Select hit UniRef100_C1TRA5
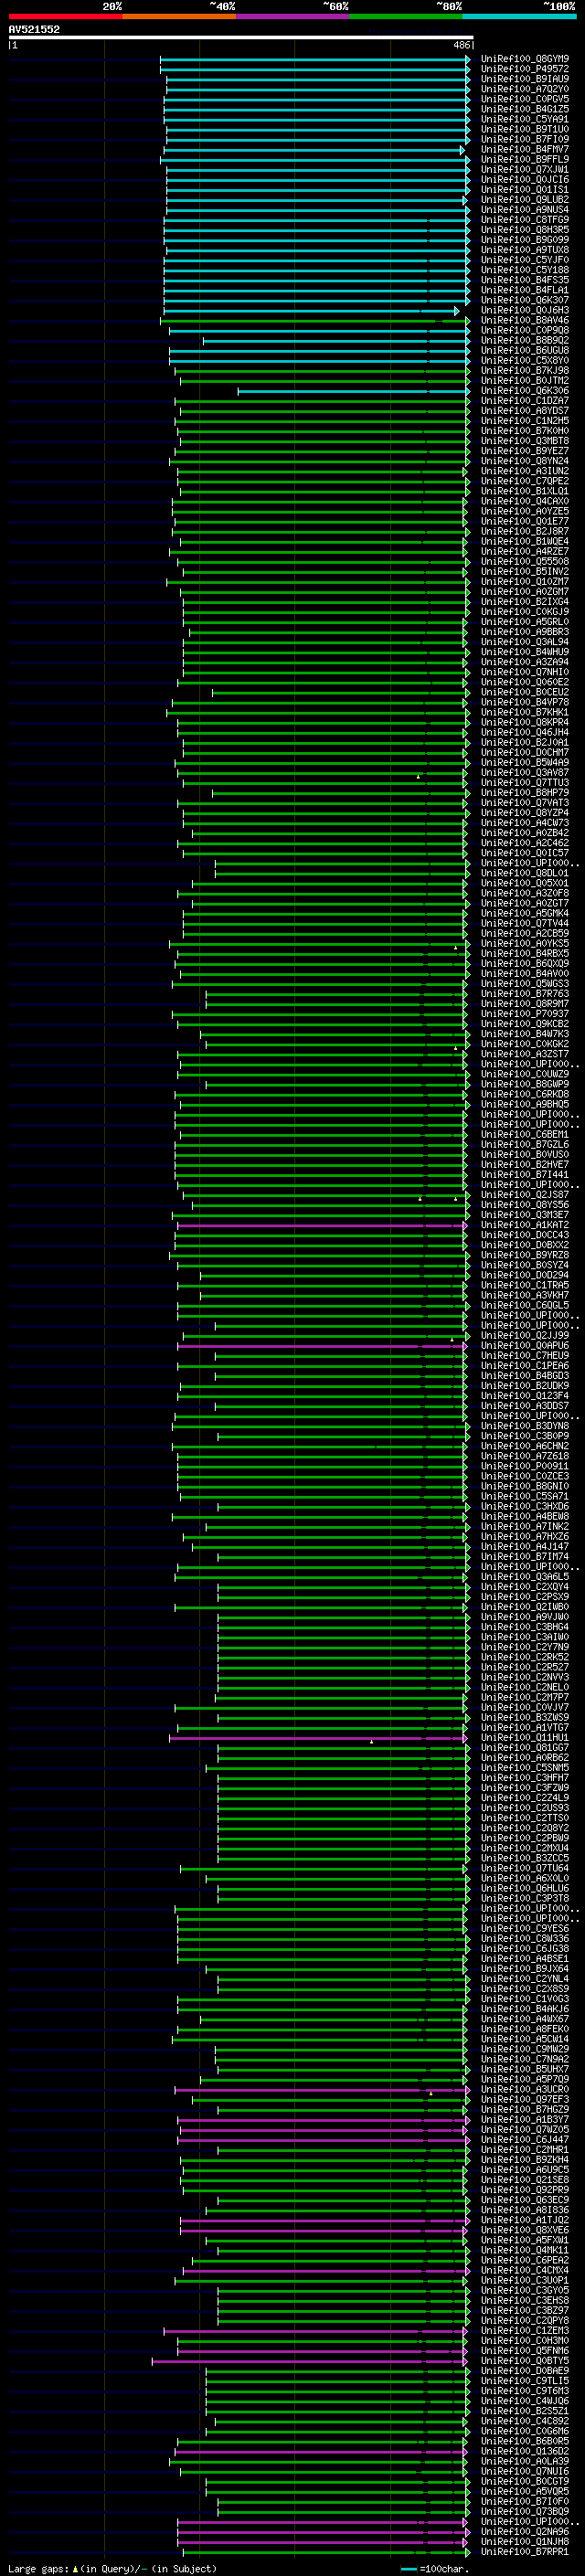The height and width of the screenshot is (2576, 585). [x=525, y=1285]
